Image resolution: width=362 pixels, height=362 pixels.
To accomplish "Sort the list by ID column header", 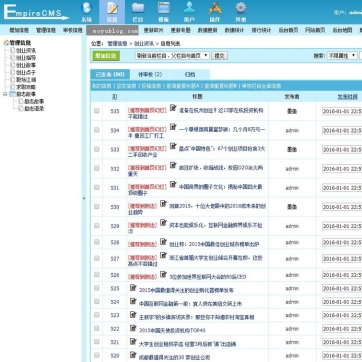I will [x=115, y=96].
